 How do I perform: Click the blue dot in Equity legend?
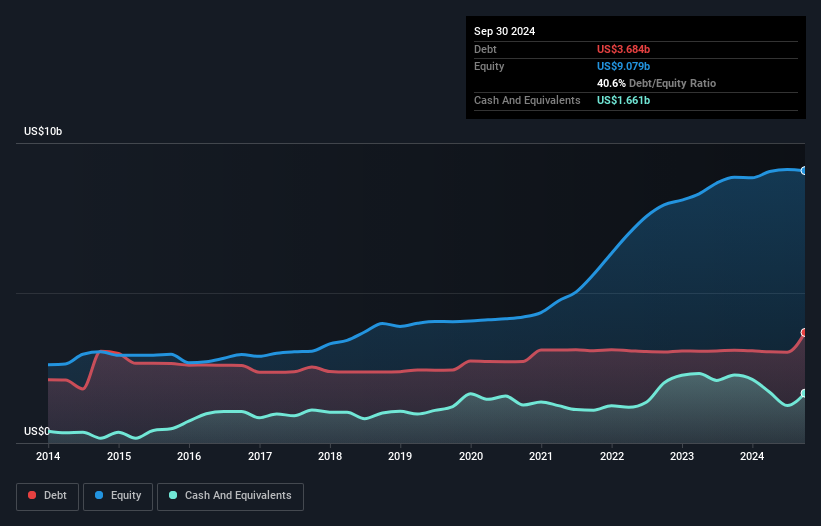(99, 495)
